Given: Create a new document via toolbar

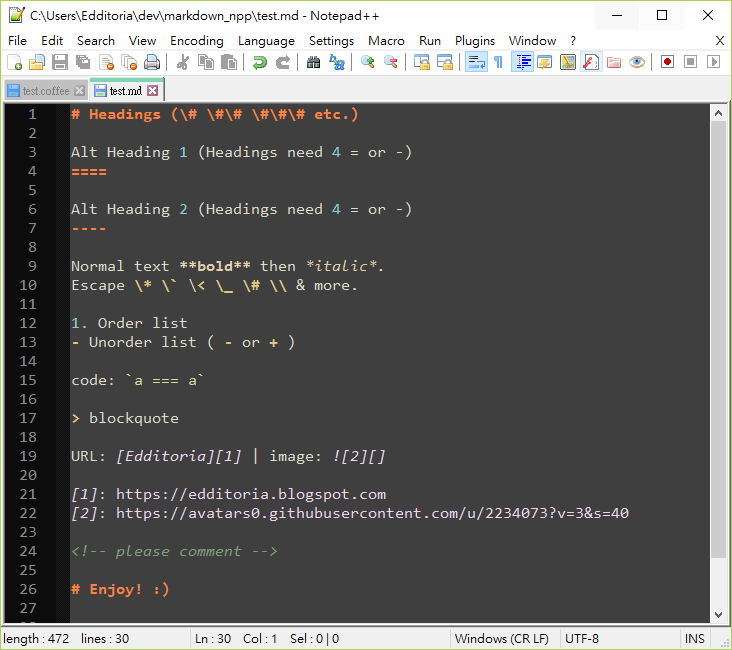Looking at the screenshot, I should pyautogui.click(x=14, y=62).
